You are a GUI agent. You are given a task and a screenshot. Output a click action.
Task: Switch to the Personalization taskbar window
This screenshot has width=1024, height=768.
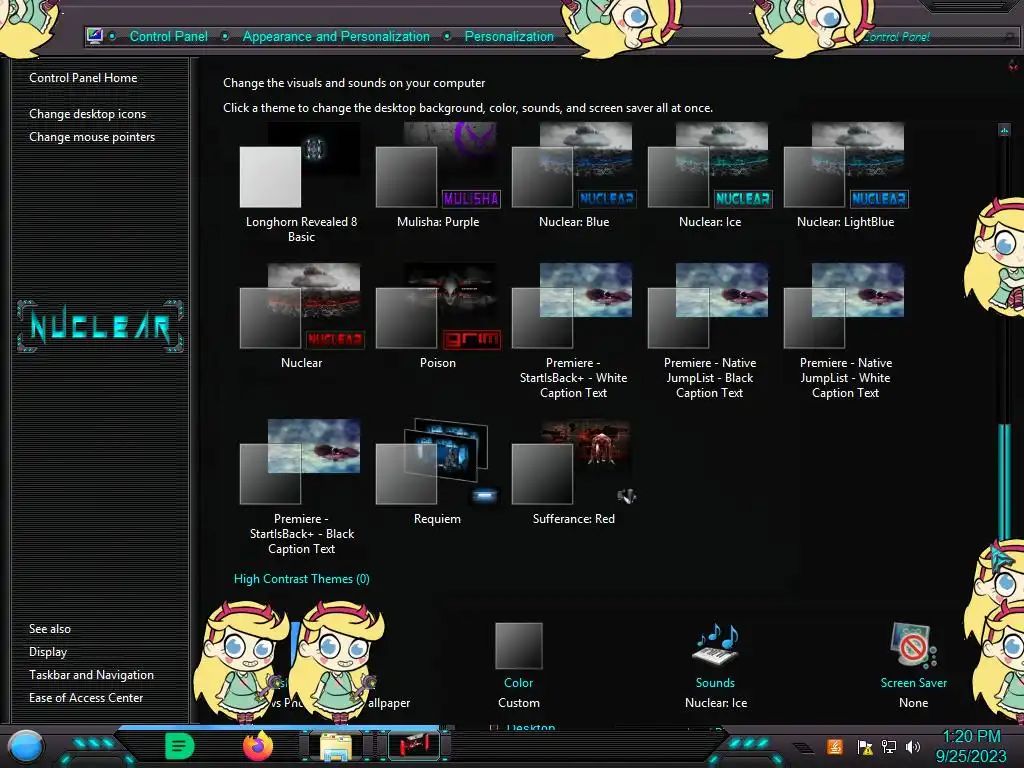[x=414, y=746]
